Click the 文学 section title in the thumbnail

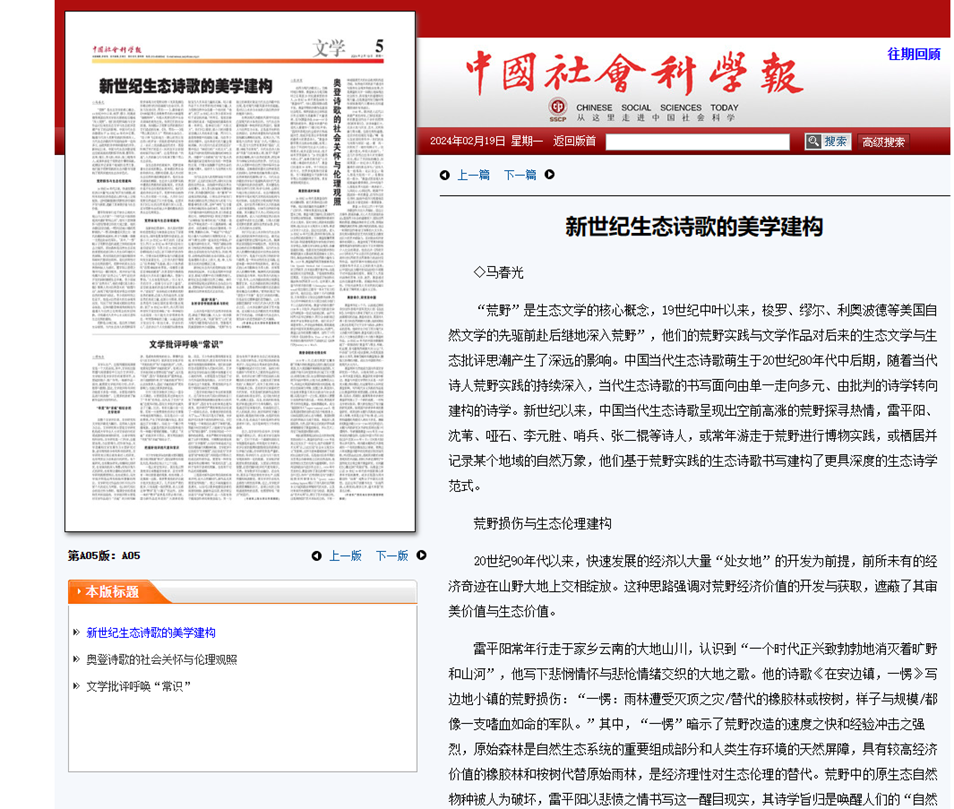(329, 48)
